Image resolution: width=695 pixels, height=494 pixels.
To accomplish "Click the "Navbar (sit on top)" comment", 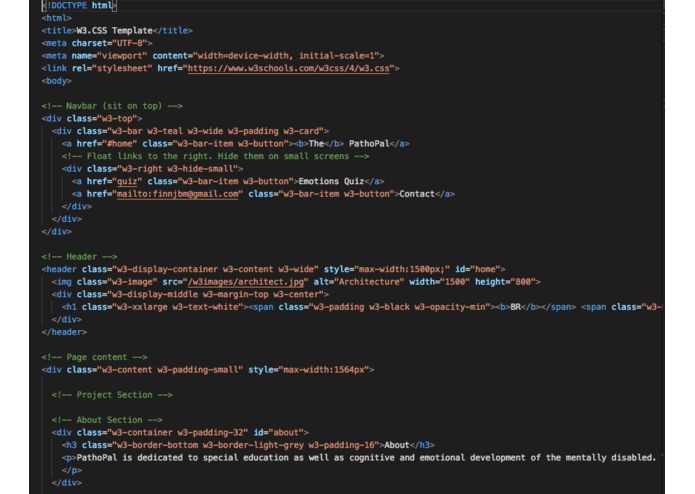I will (x=112, y=106).
